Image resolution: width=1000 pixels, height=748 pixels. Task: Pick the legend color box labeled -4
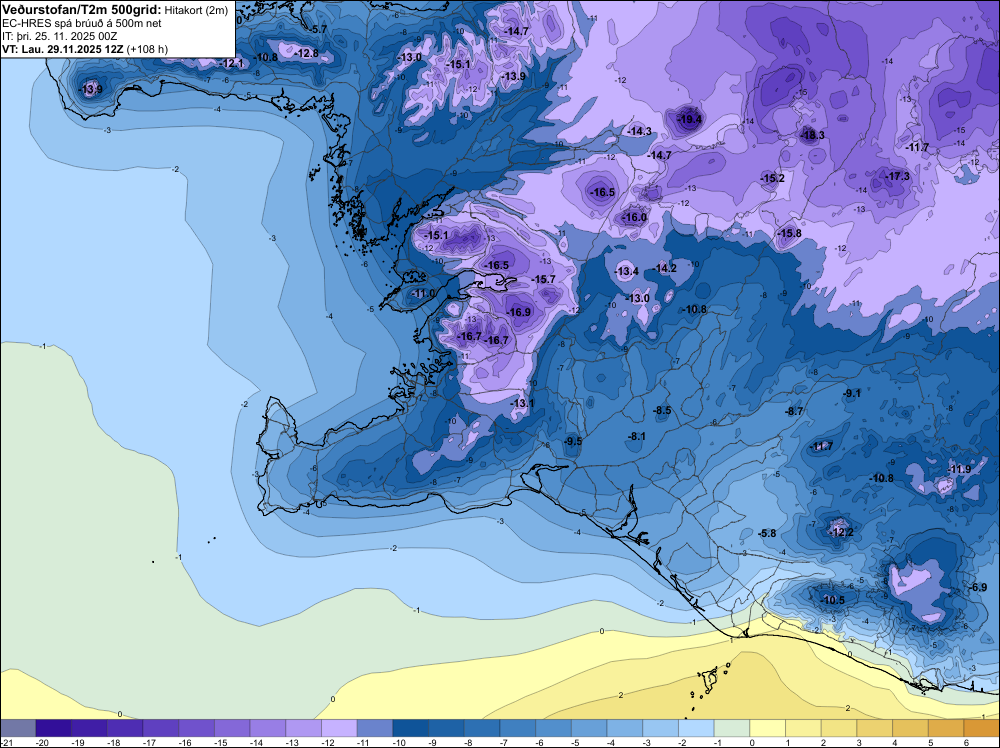point(625,728)
